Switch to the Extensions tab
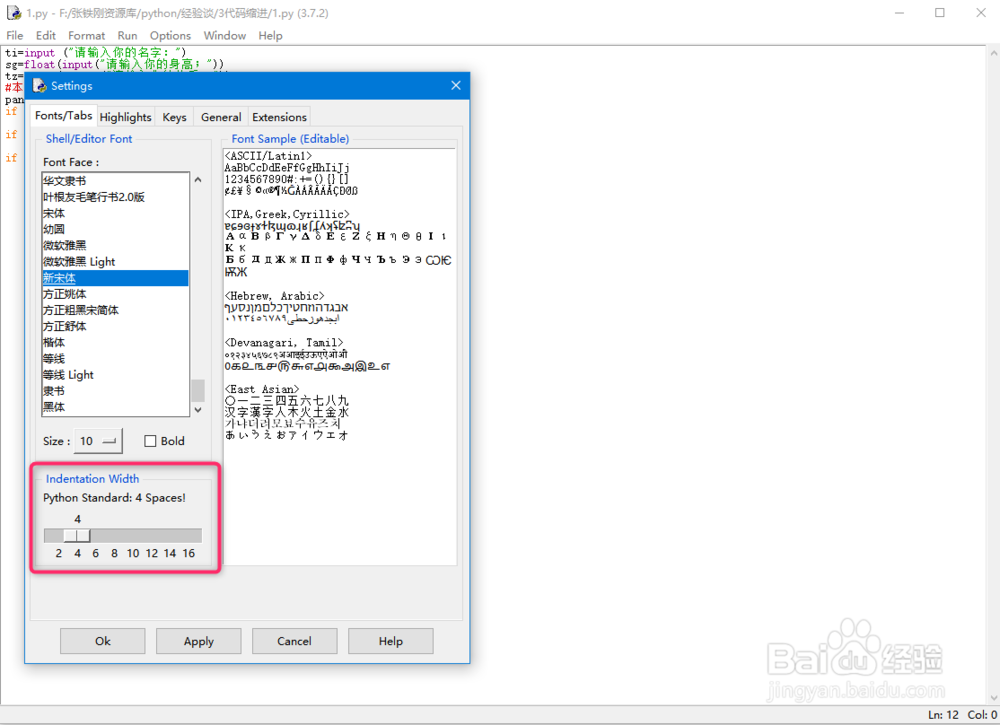This screenshot has height=725, width=1000. tap(279, 117)
